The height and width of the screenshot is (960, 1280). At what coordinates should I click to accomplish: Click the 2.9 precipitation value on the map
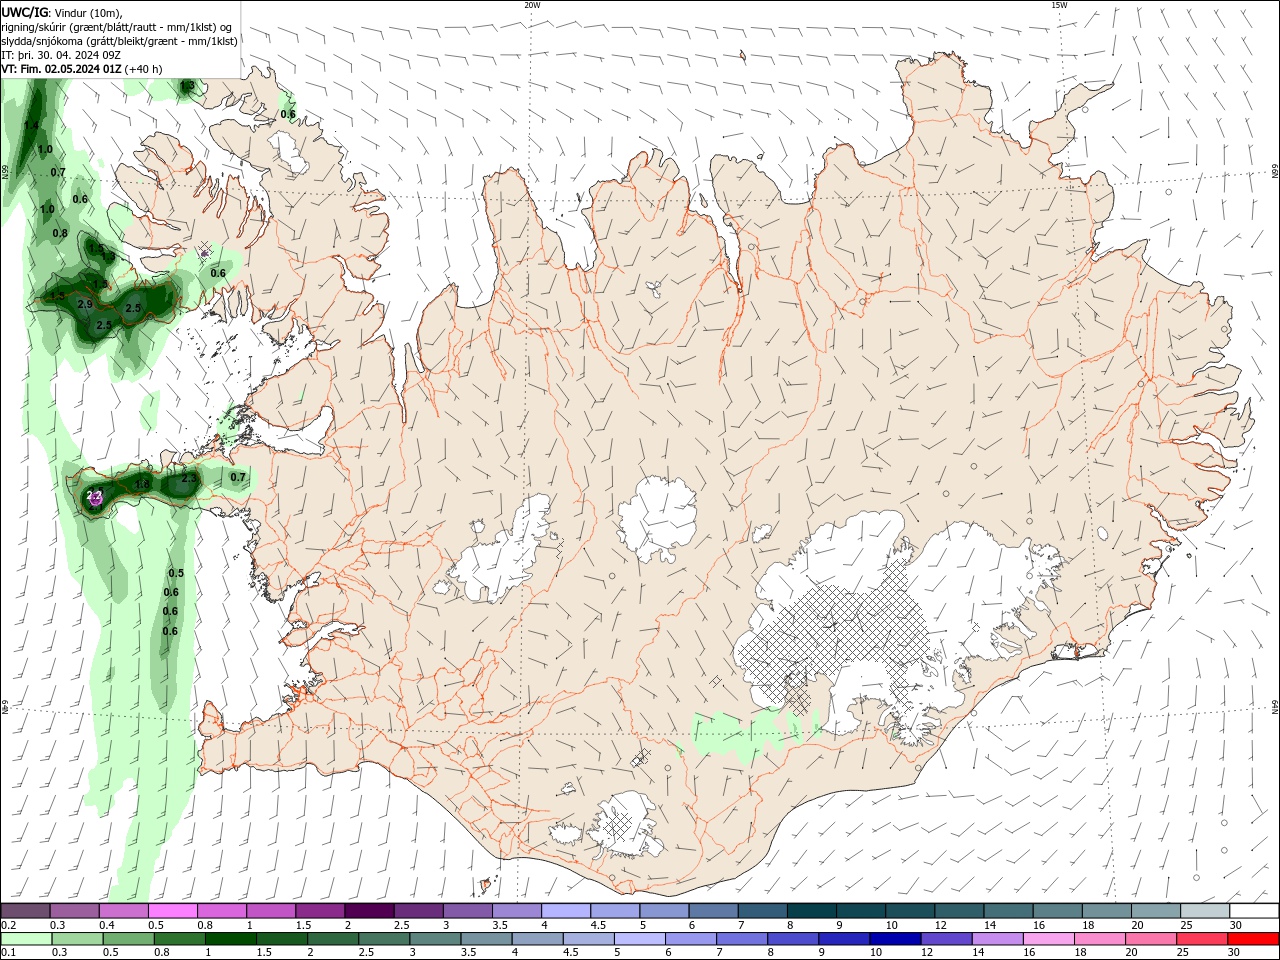coord(85,304)
